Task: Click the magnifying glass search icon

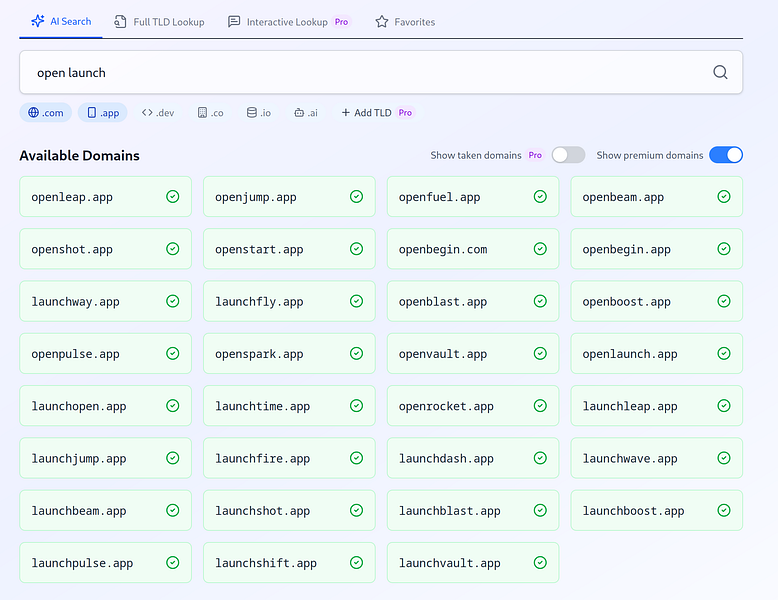Action: [x=720, y=72]
